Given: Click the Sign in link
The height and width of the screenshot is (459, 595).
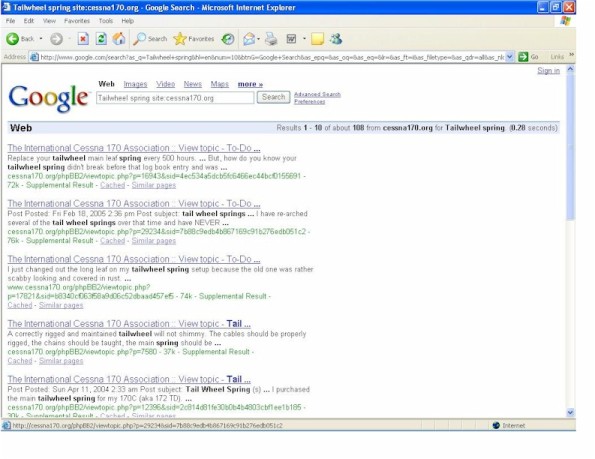Looking at the screenshot, I should (548, 71).
